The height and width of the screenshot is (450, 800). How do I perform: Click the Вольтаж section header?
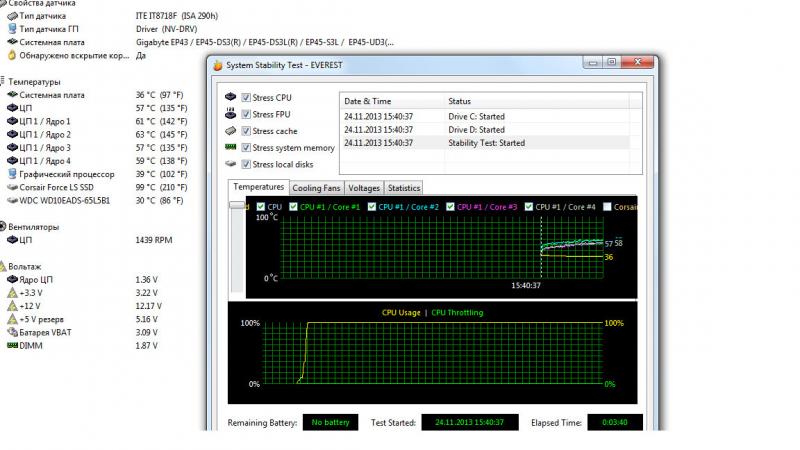(x=24, y=266)
